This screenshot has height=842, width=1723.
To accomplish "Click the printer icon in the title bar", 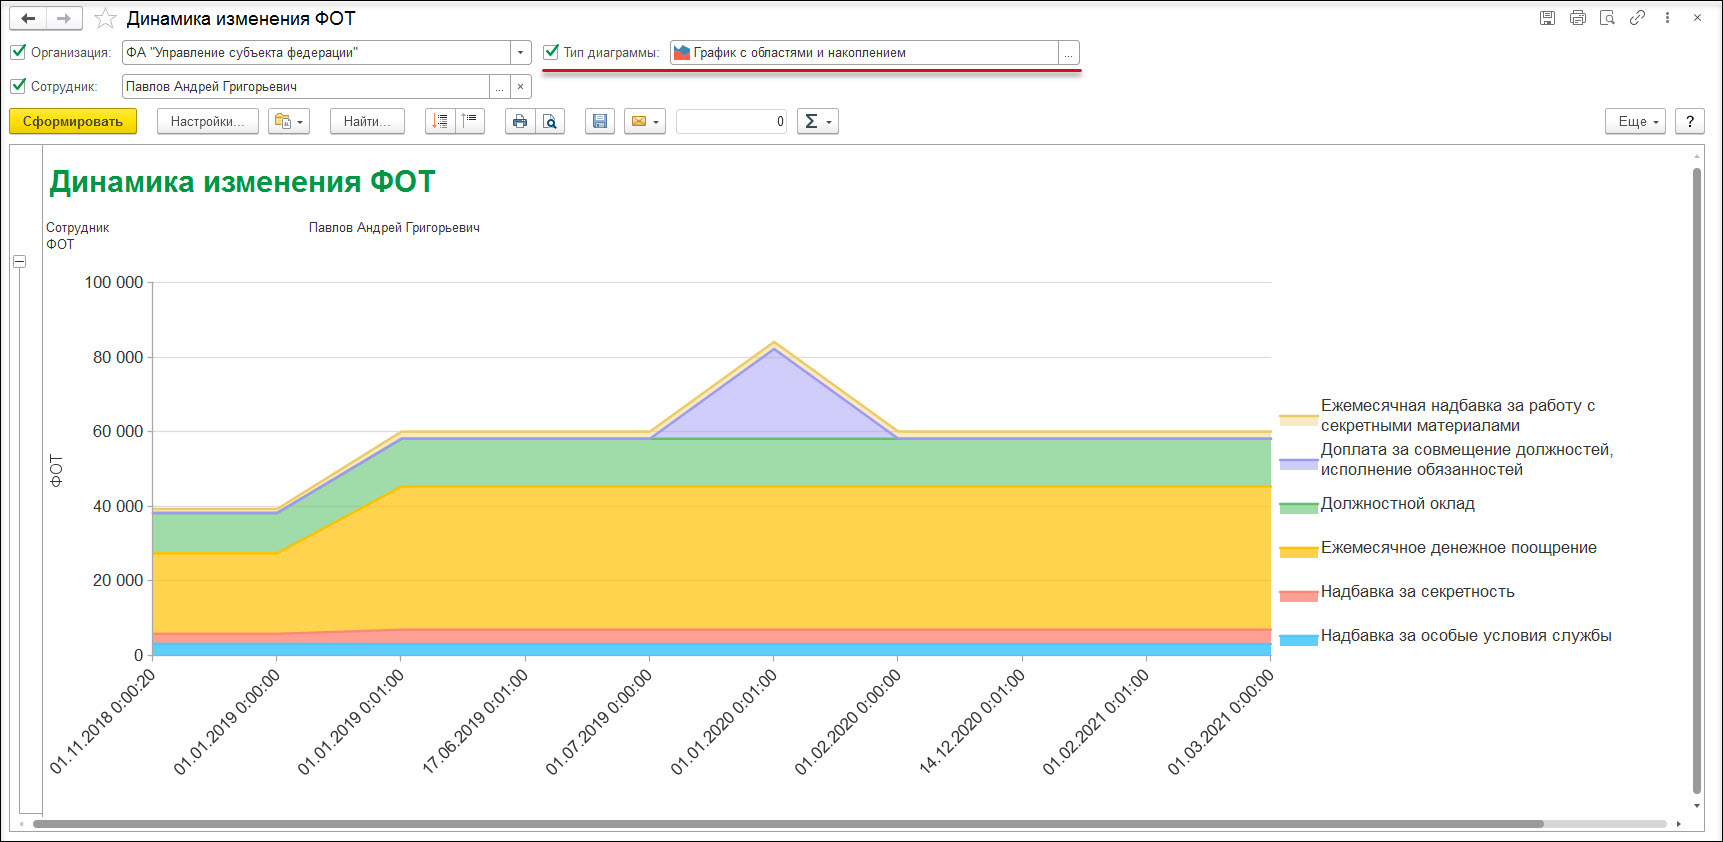I will (1578, 18).
